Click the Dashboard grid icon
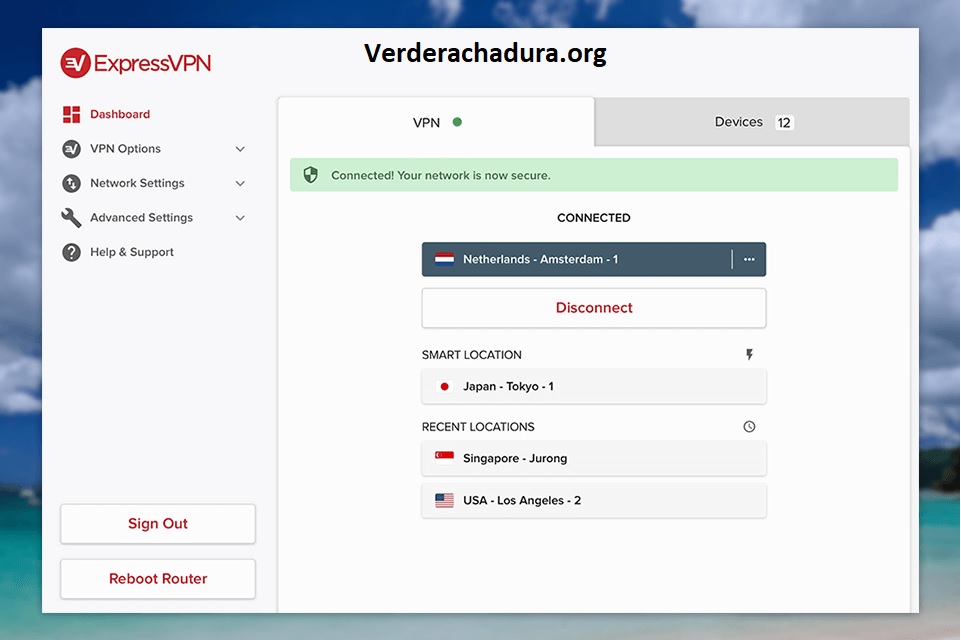Screen dimensions: 961x640 click(x=72, y=114)
